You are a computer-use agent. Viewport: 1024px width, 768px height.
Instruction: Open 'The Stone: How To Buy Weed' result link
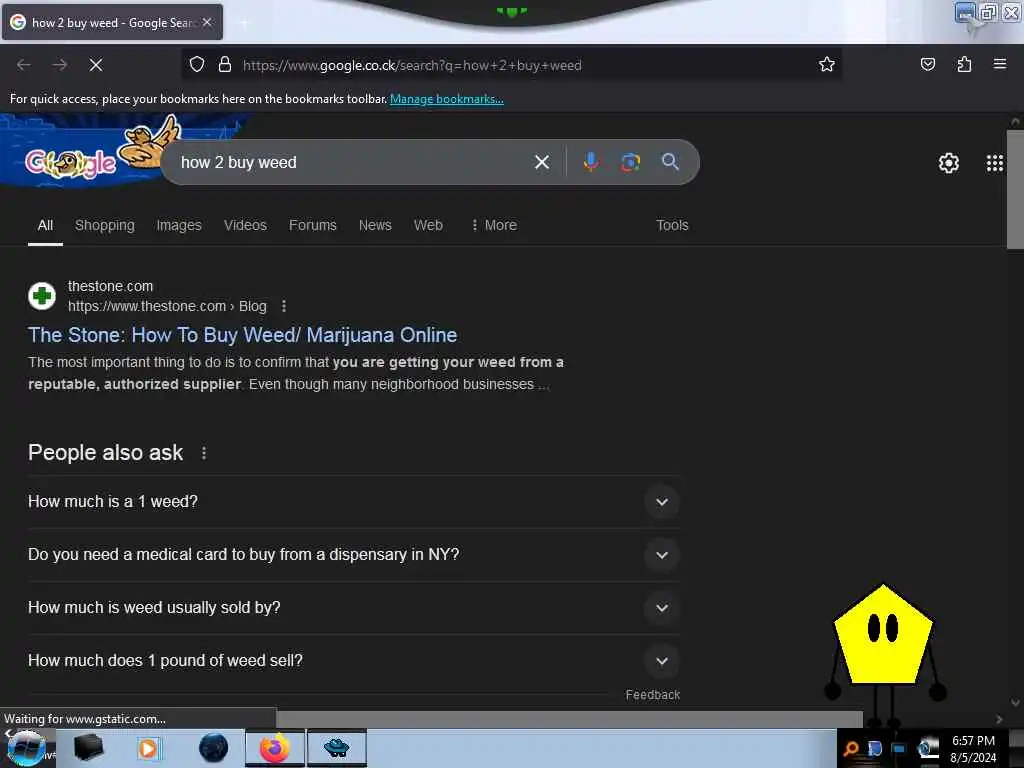(242, 335)
